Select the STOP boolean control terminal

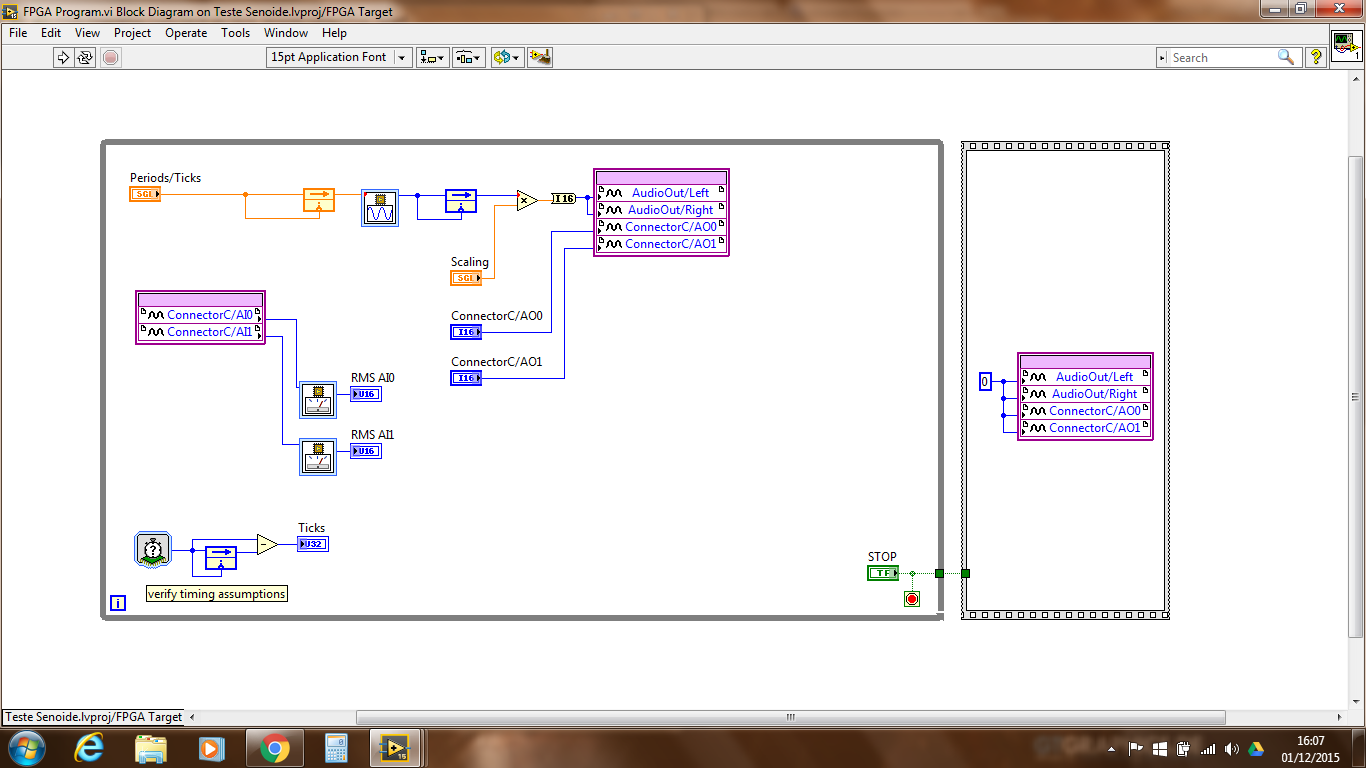click(x=883, y=573)
